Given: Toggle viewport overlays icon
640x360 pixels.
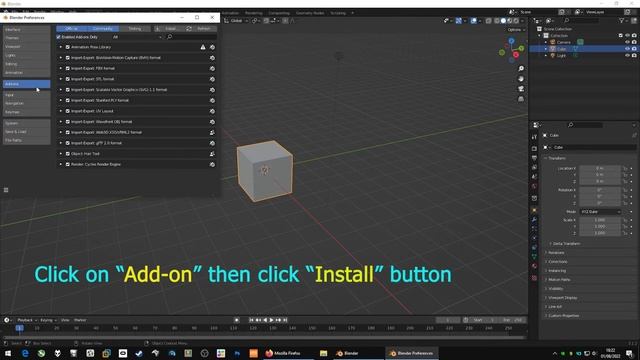Looking at the screenshot, I should point(473,21).
